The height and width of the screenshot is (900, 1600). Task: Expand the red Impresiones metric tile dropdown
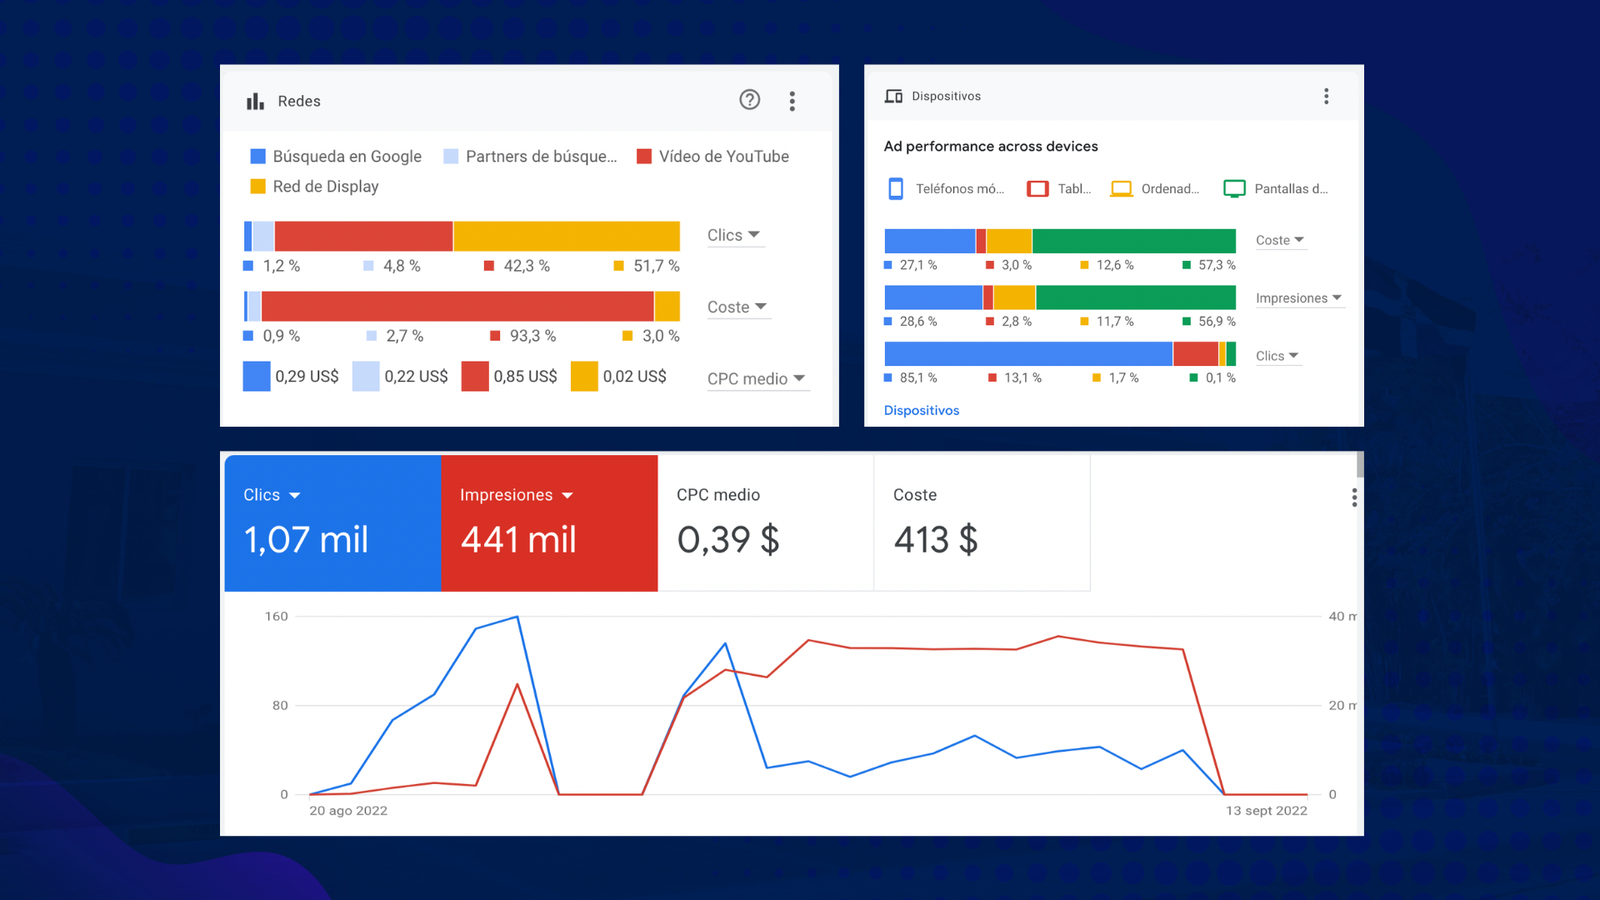pyautogui.click(x=567, y=495)
